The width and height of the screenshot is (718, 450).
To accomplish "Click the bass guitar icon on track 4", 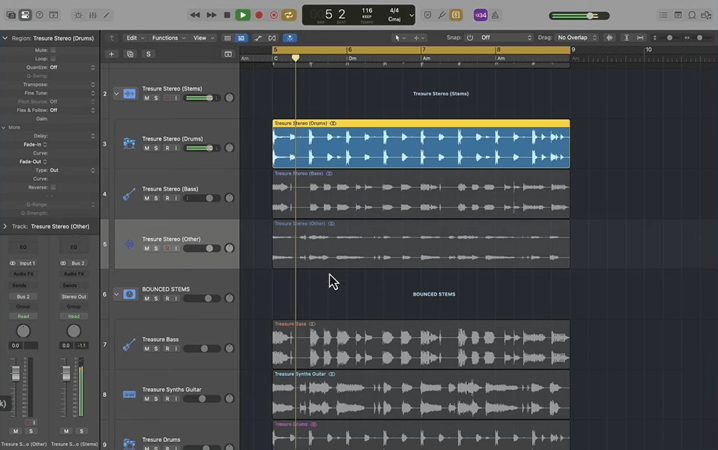I will coord(129,194).
